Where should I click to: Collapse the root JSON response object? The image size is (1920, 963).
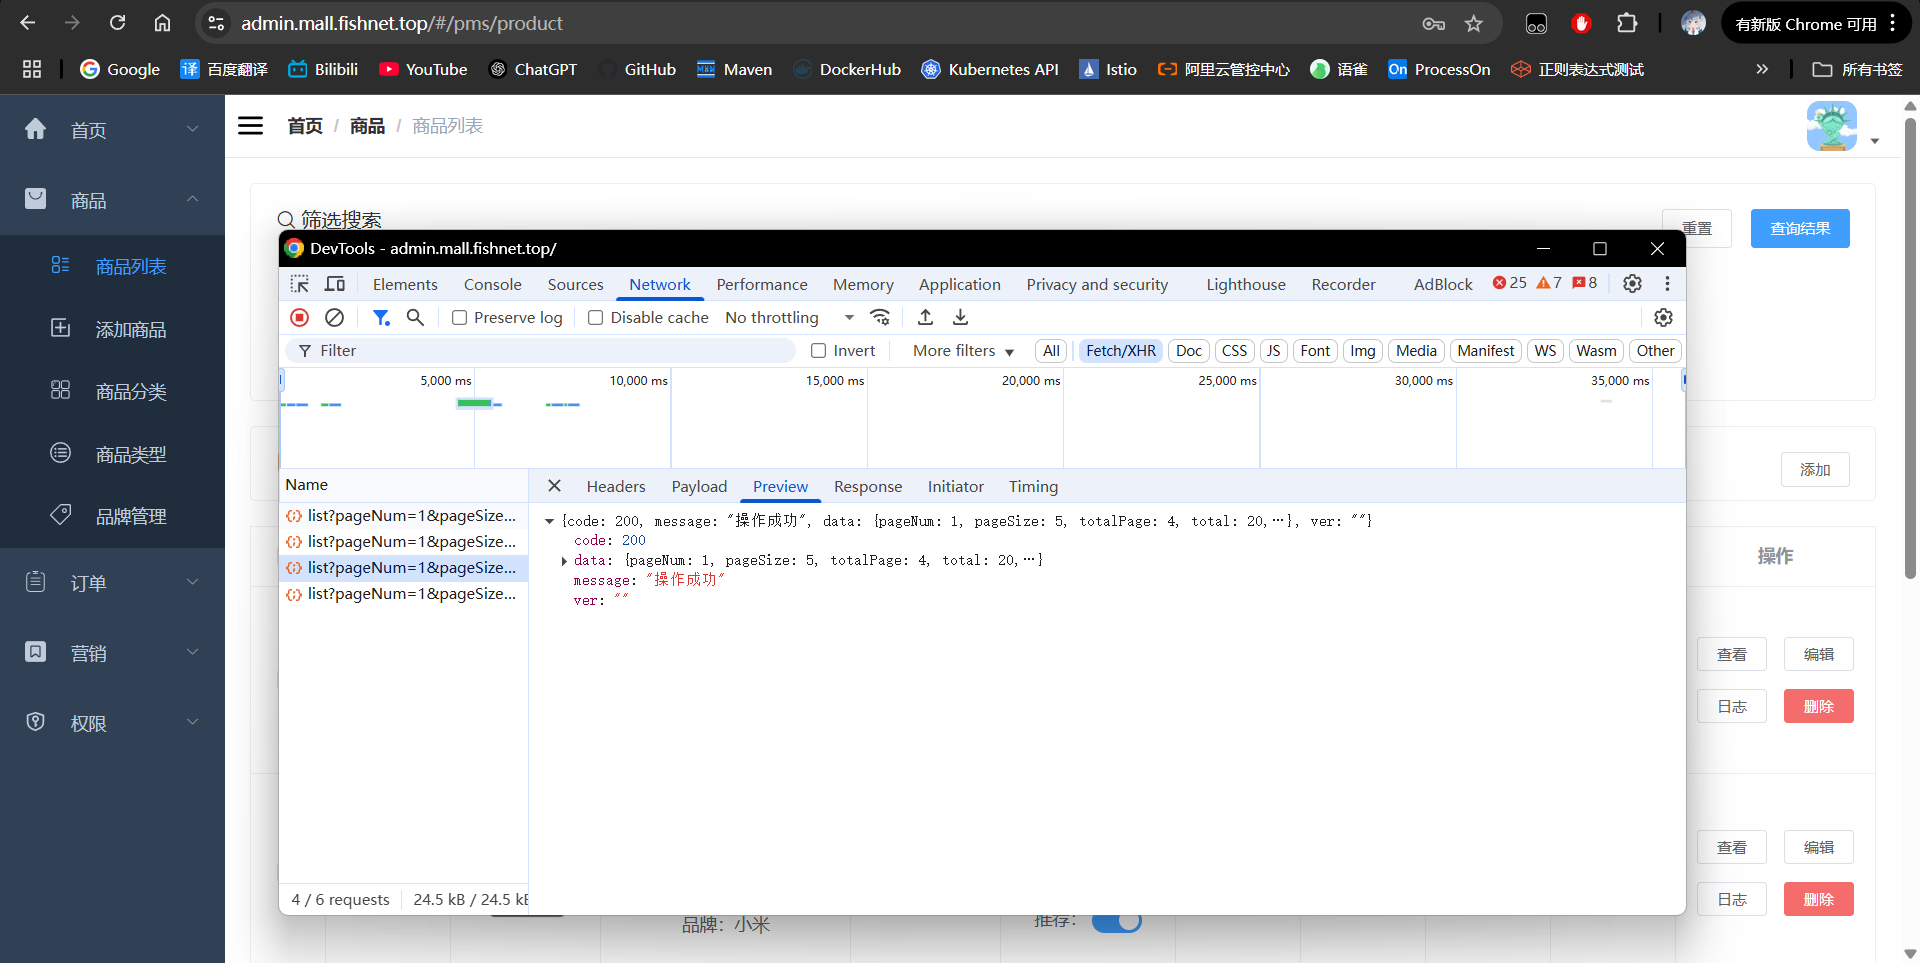pyautogui.click(x=549, y=521)
